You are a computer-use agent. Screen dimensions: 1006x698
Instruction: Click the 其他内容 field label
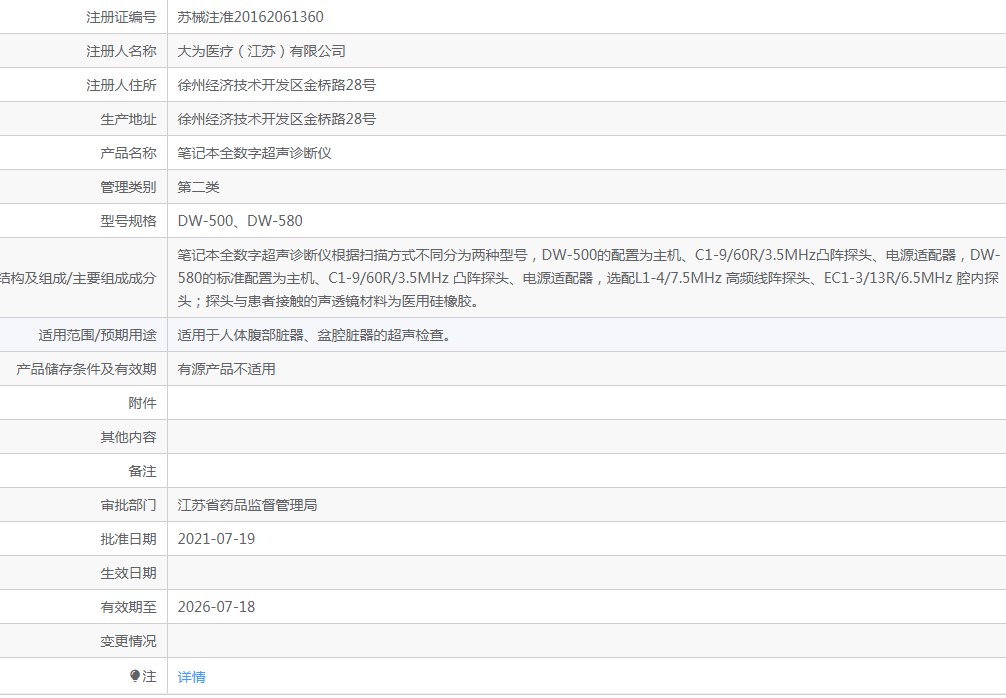128,437
